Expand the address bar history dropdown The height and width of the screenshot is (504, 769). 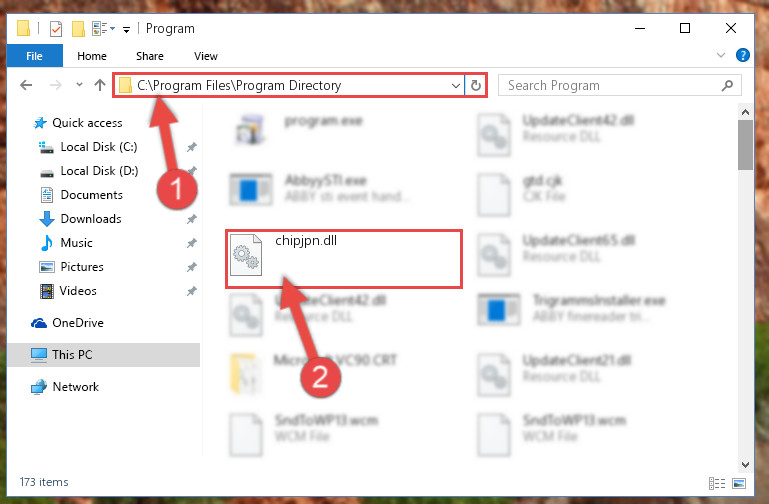tap(456, 86)
